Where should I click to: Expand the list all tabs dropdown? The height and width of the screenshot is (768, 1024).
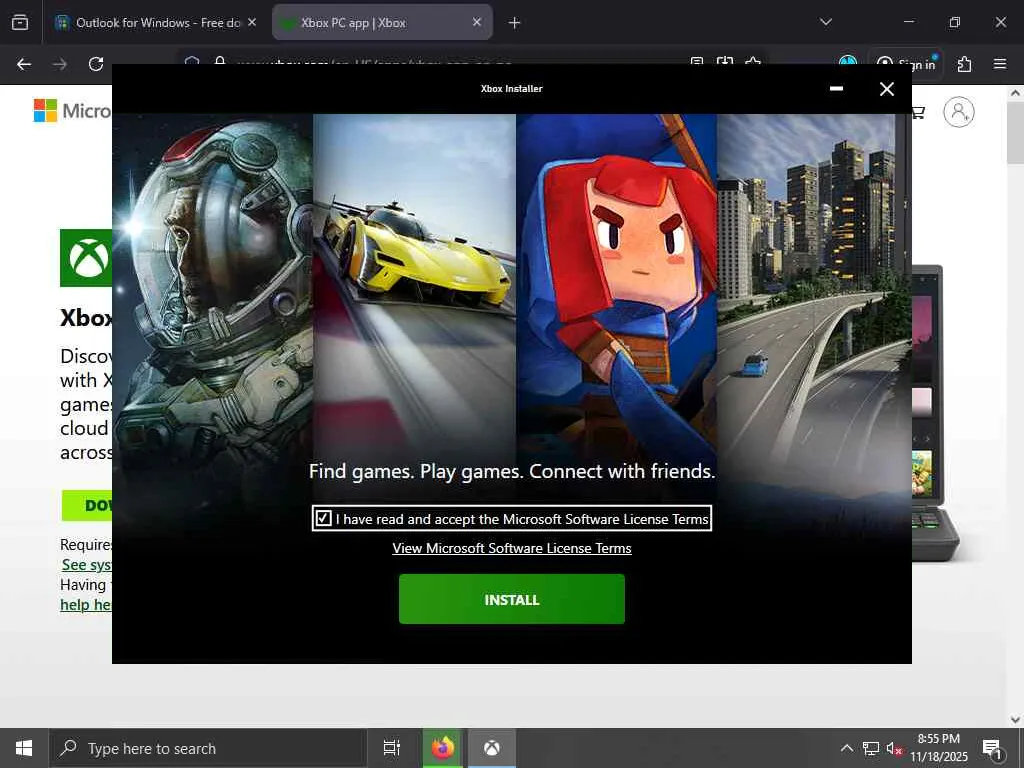click(x=825, y=22)
